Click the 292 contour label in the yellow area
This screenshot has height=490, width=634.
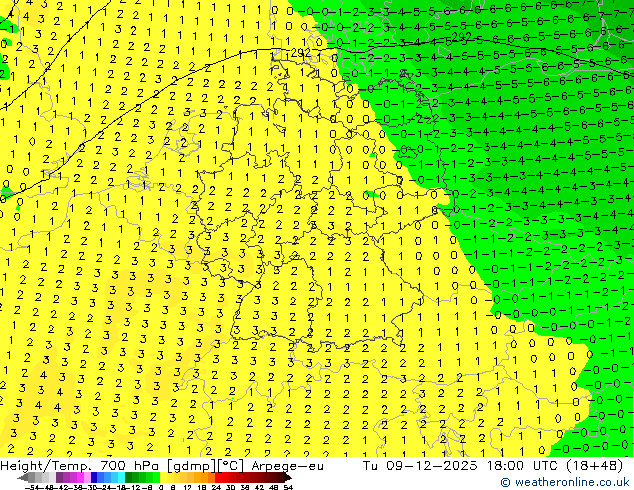[300, 53]
